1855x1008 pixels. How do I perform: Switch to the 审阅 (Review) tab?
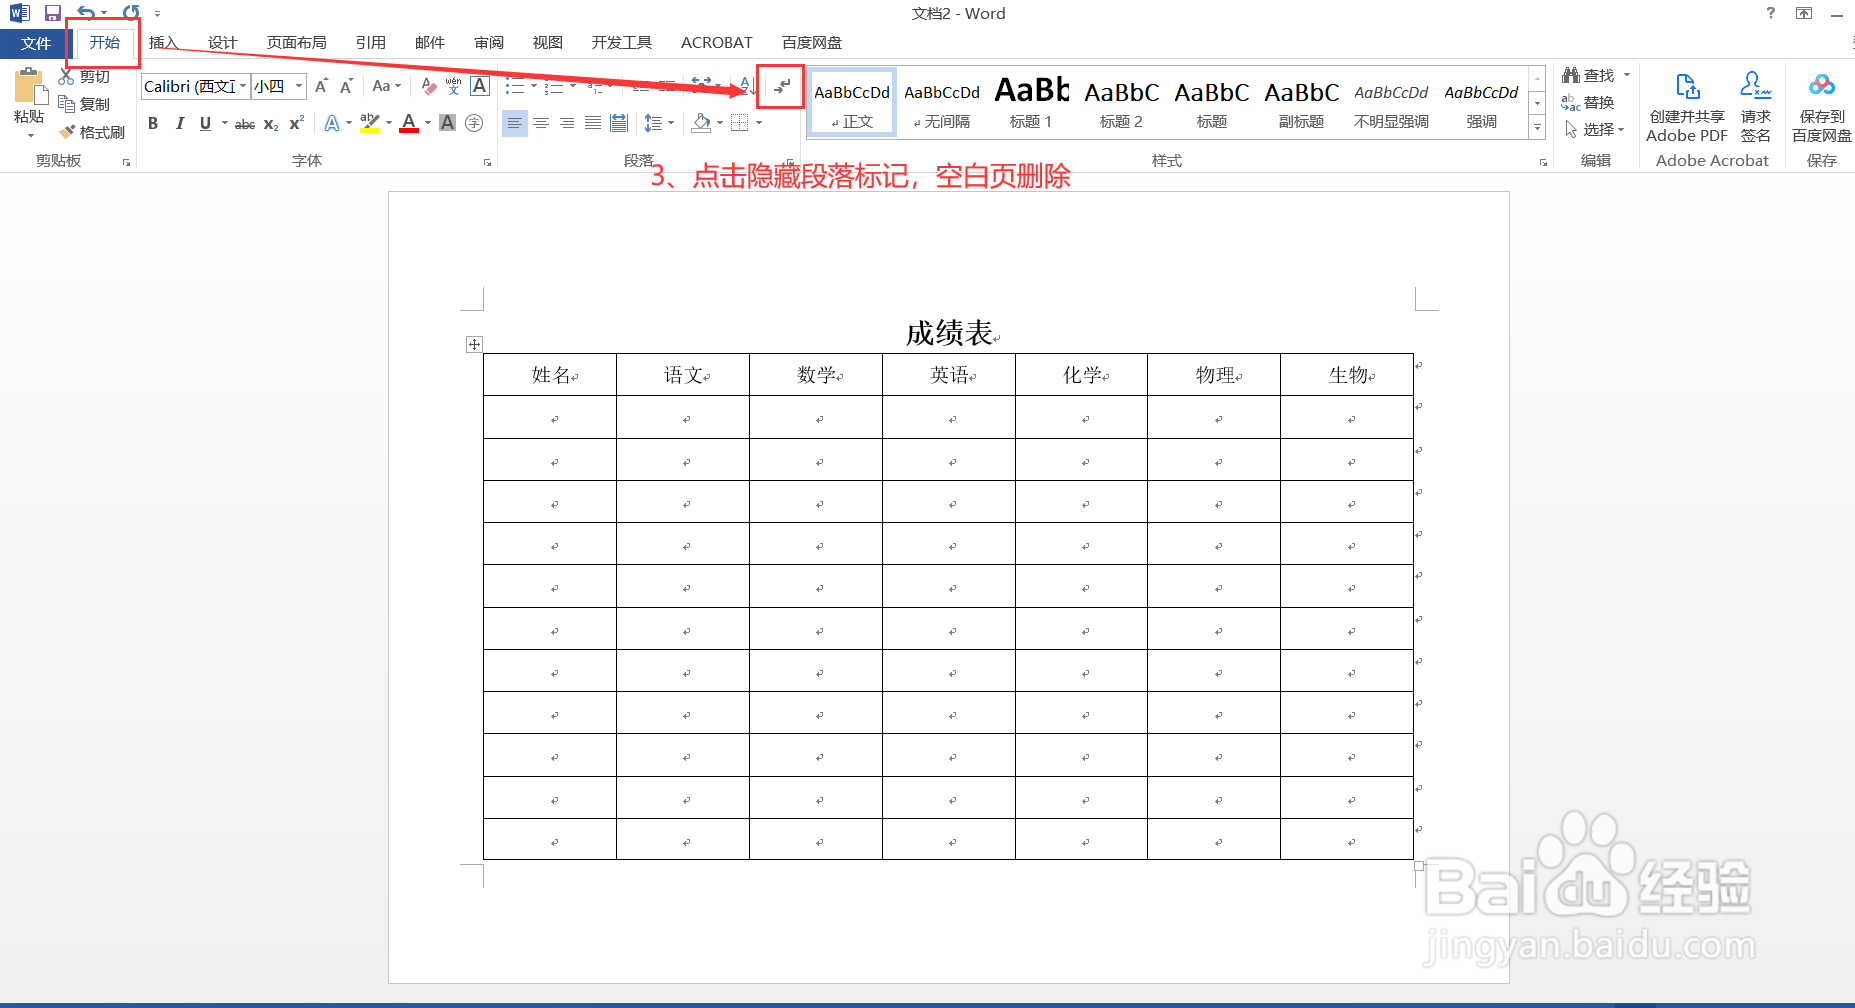coord(489,43)
